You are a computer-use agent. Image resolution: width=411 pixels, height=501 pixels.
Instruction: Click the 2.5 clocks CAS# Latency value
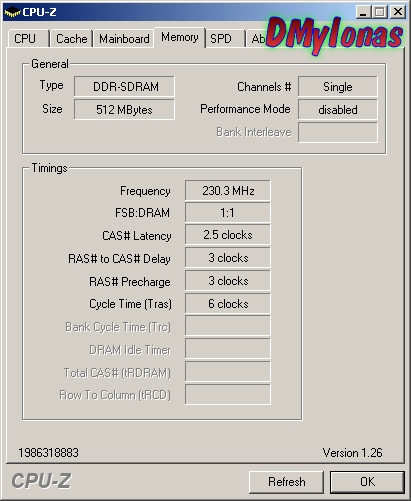[x=228, y=235]
